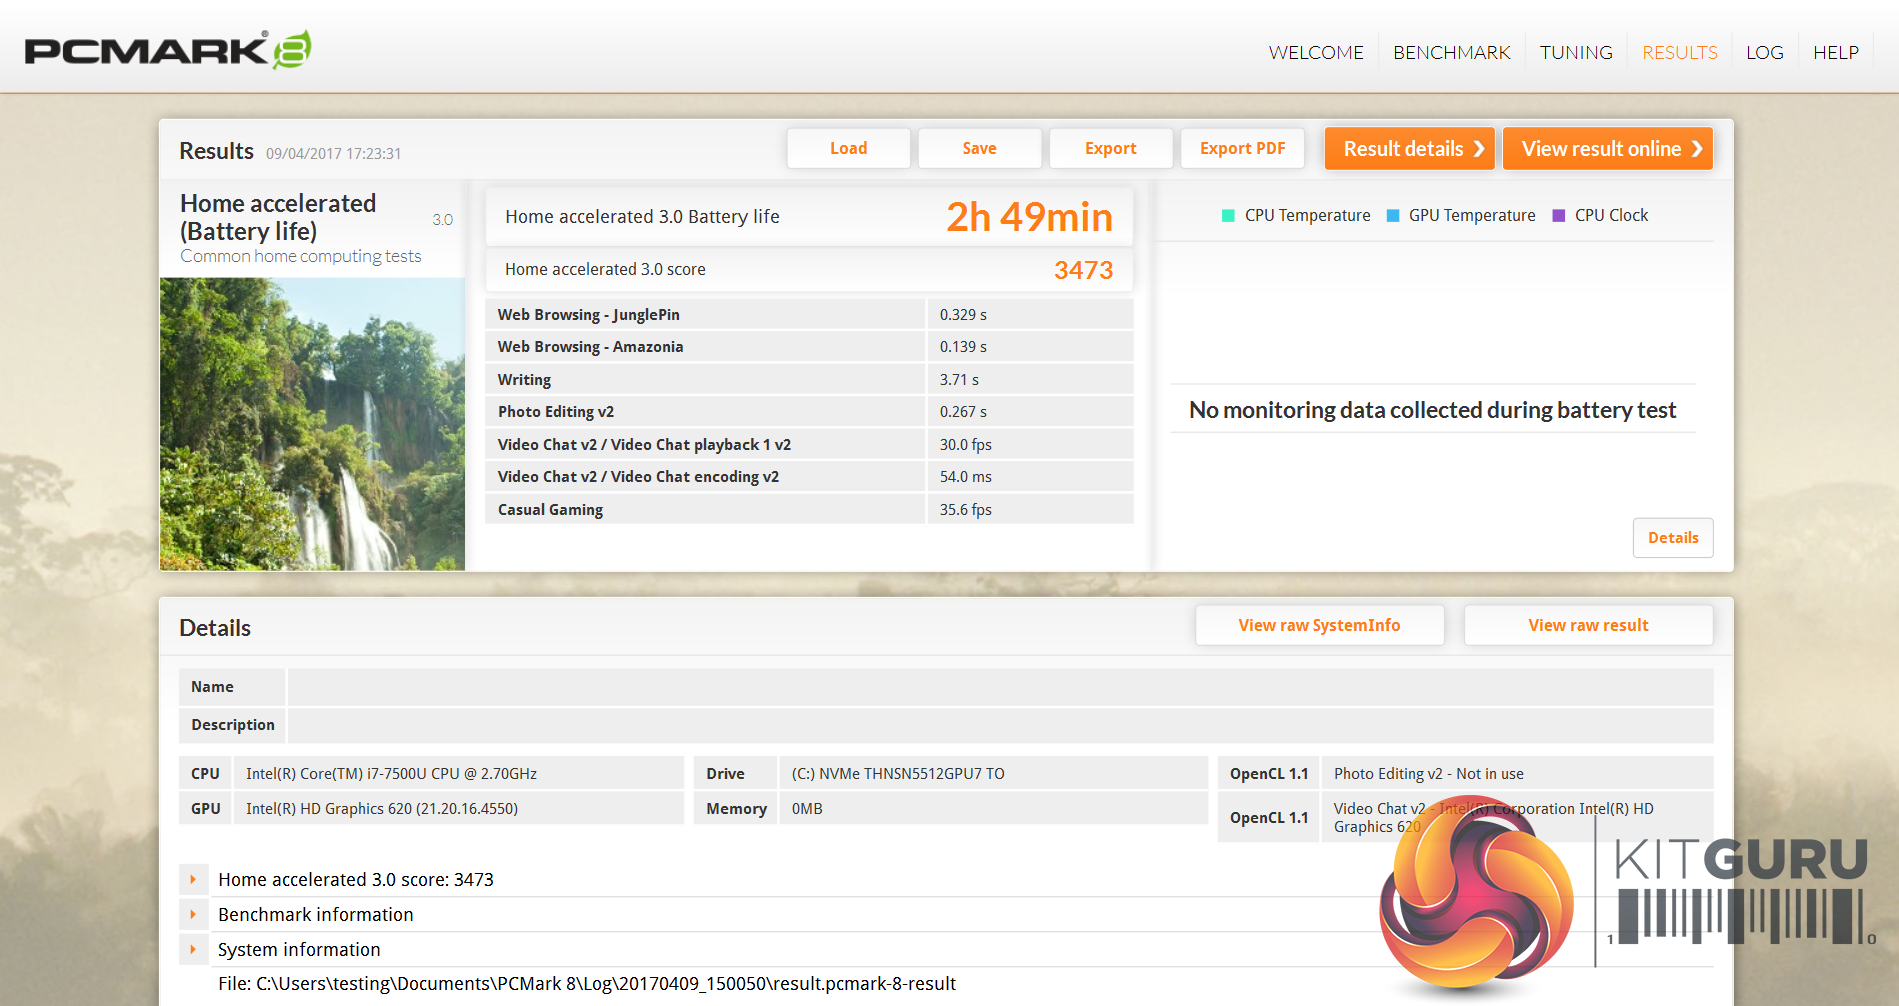Click the 3473 score value
Screen dimensions: 1899x1006
tap(1083, 270)
